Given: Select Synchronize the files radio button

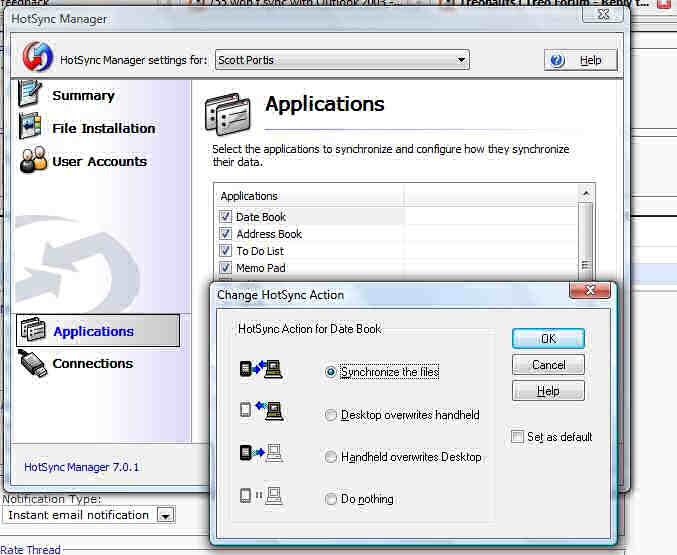Looking at the screenshot, I should (330, 371).
